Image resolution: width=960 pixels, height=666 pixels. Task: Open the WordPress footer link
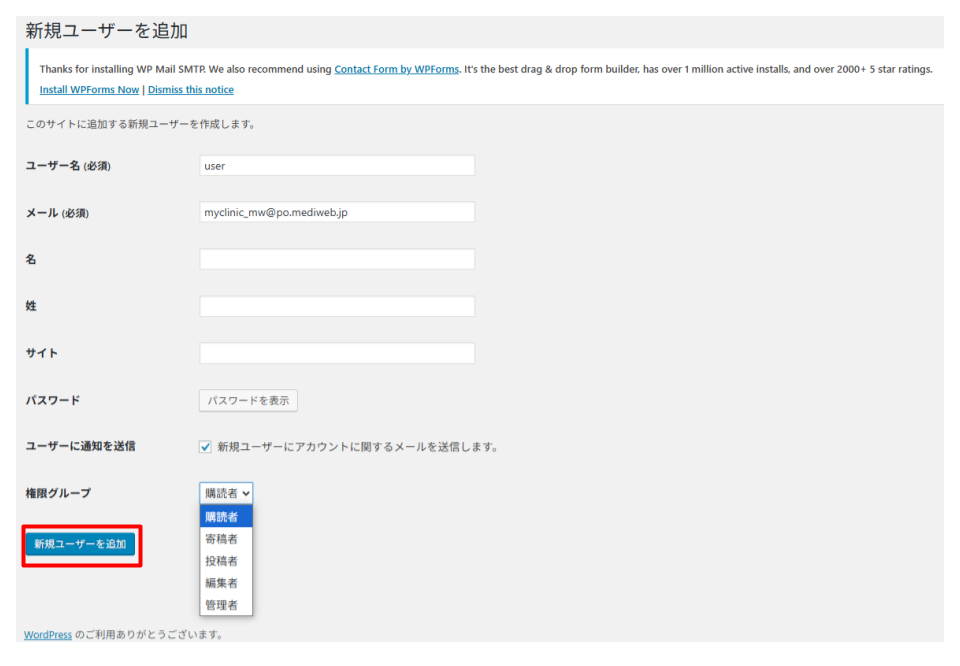[x=48, y=635]
